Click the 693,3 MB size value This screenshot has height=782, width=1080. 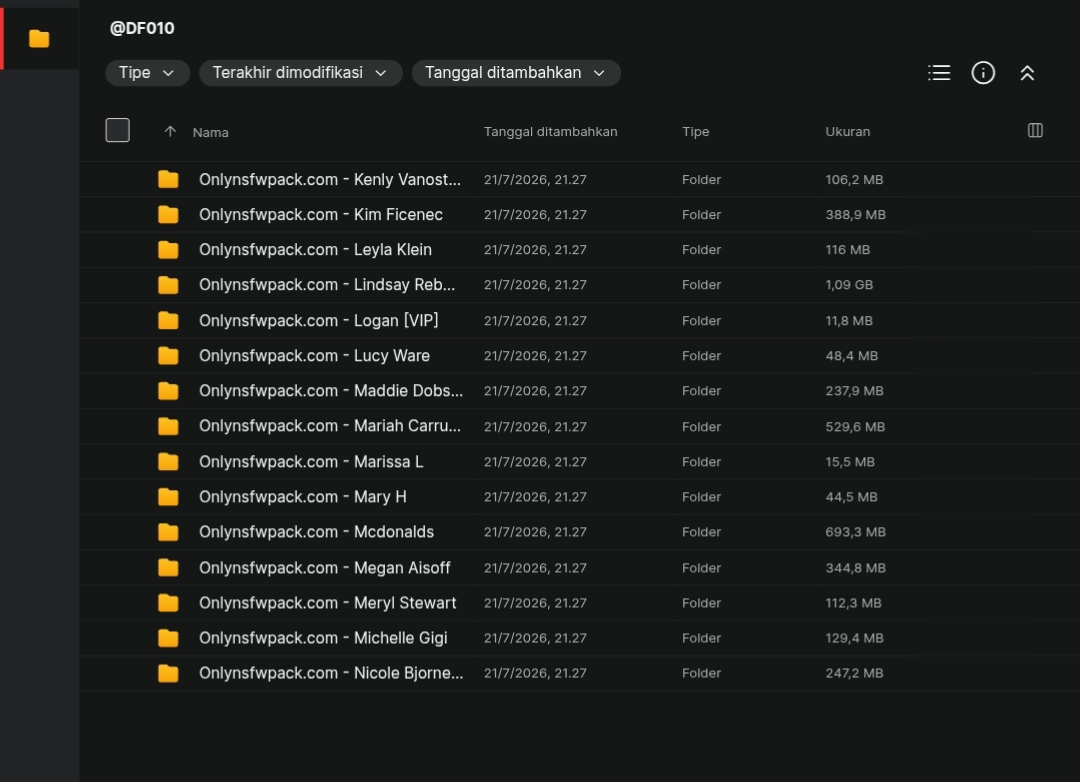855,533
